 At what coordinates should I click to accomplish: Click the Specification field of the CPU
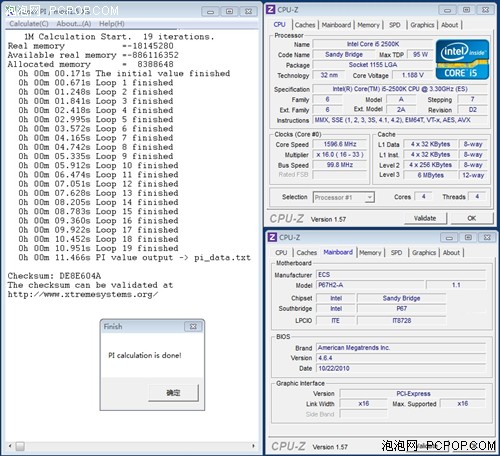400,89
